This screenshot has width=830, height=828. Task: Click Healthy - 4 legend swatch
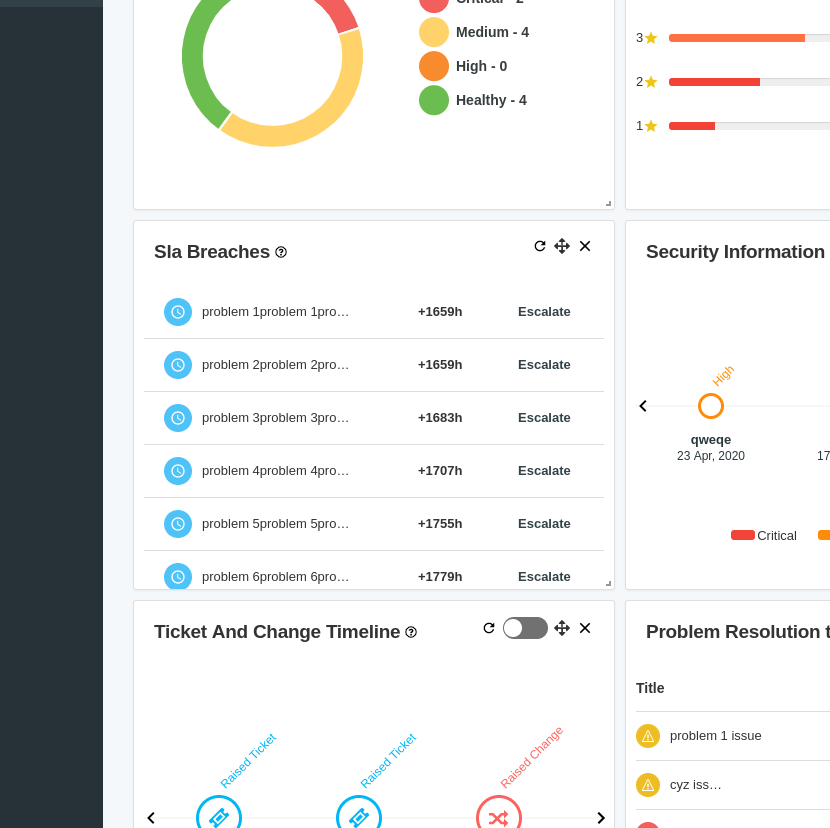click(x=434, y=100)
